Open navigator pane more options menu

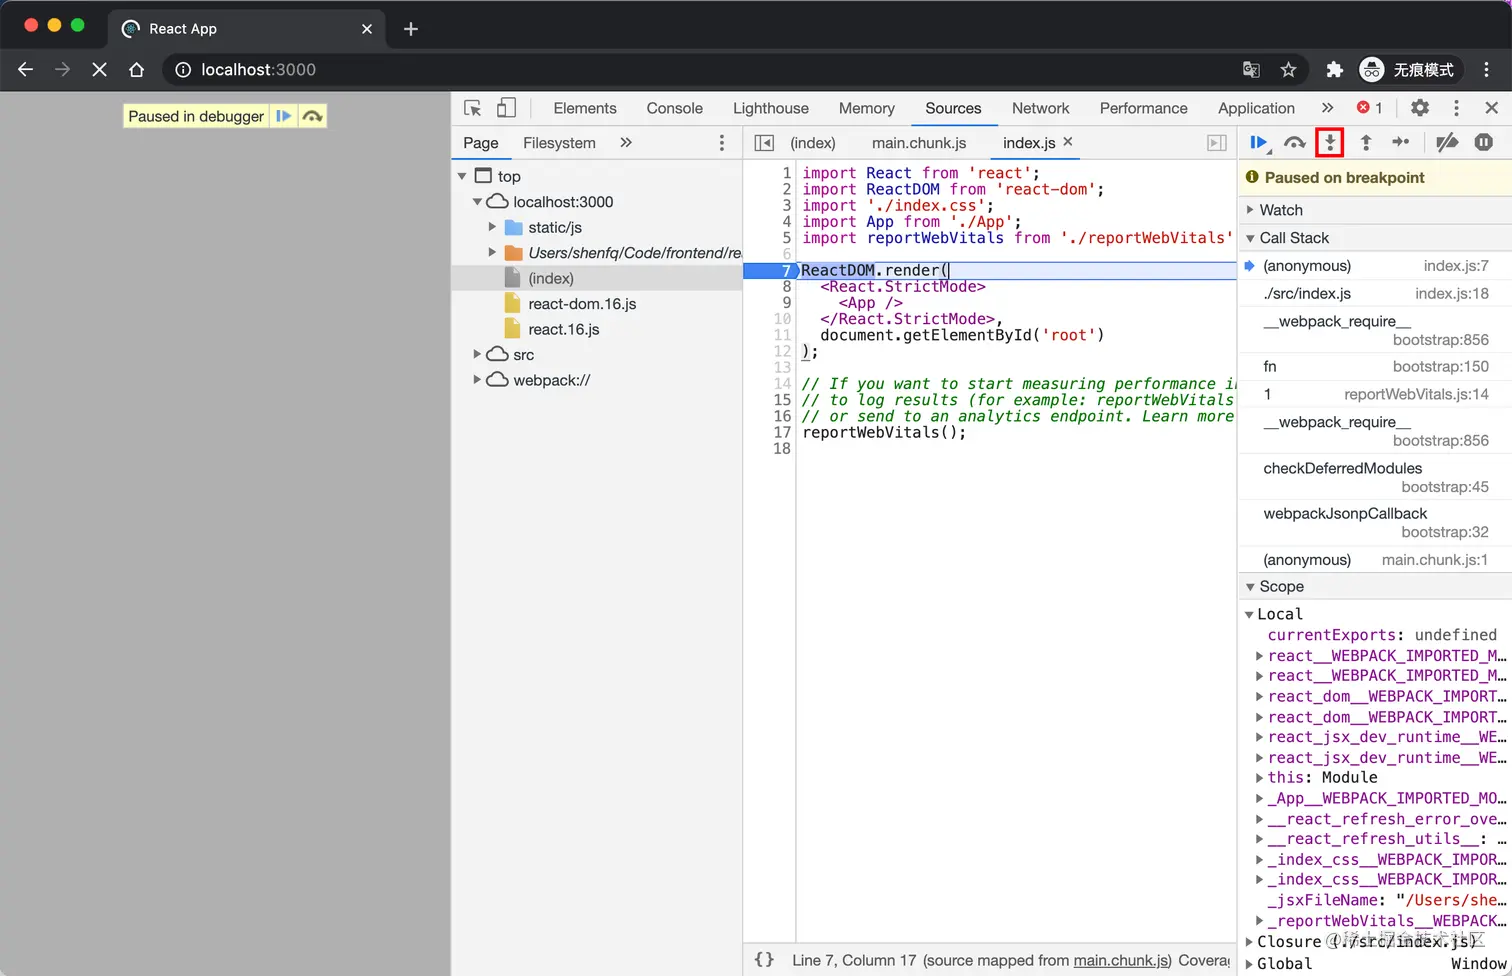(x=722, y=143)
